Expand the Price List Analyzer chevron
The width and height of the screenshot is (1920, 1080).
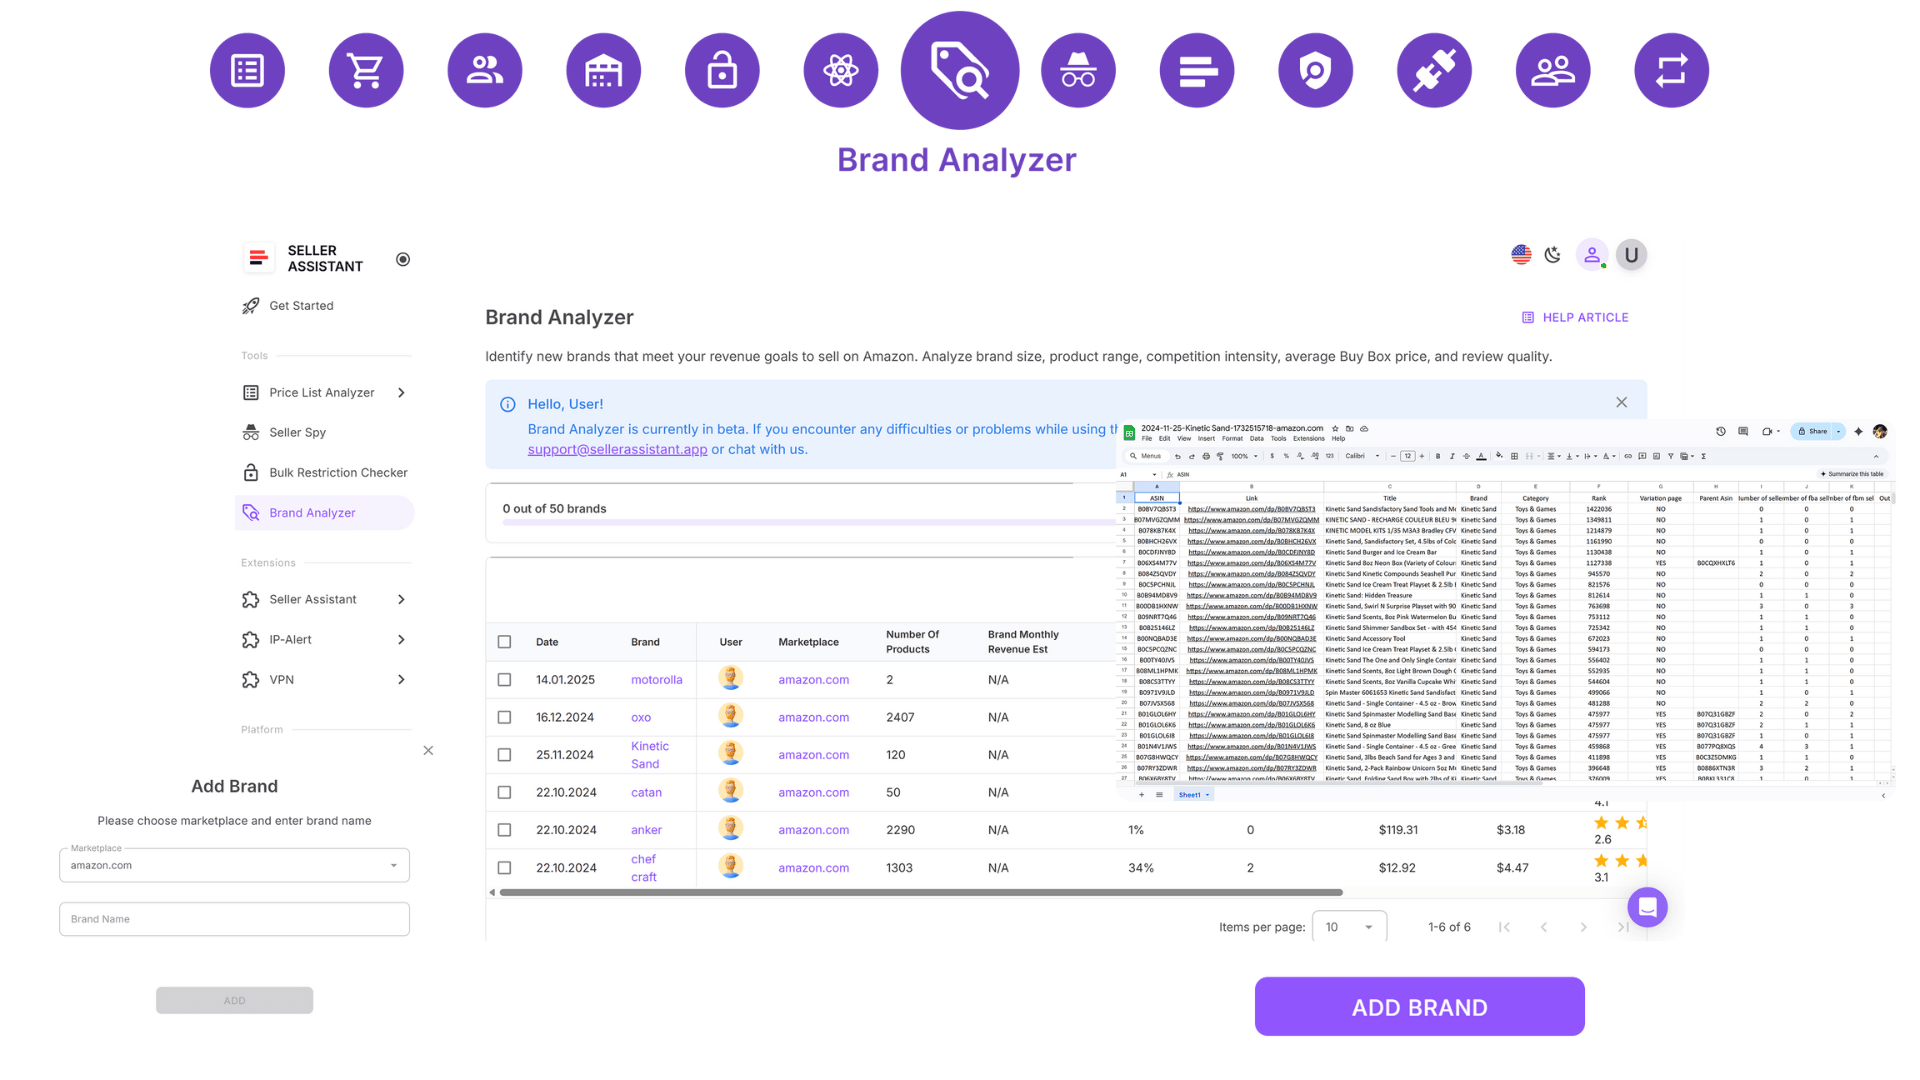tap(401, 392)
